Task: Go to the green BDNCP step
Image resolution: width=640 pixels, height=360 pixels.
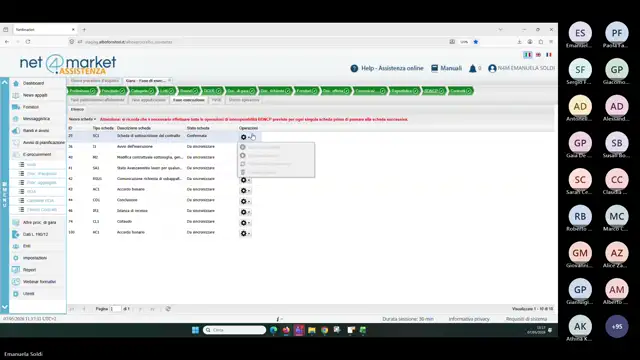Action: 433,91
